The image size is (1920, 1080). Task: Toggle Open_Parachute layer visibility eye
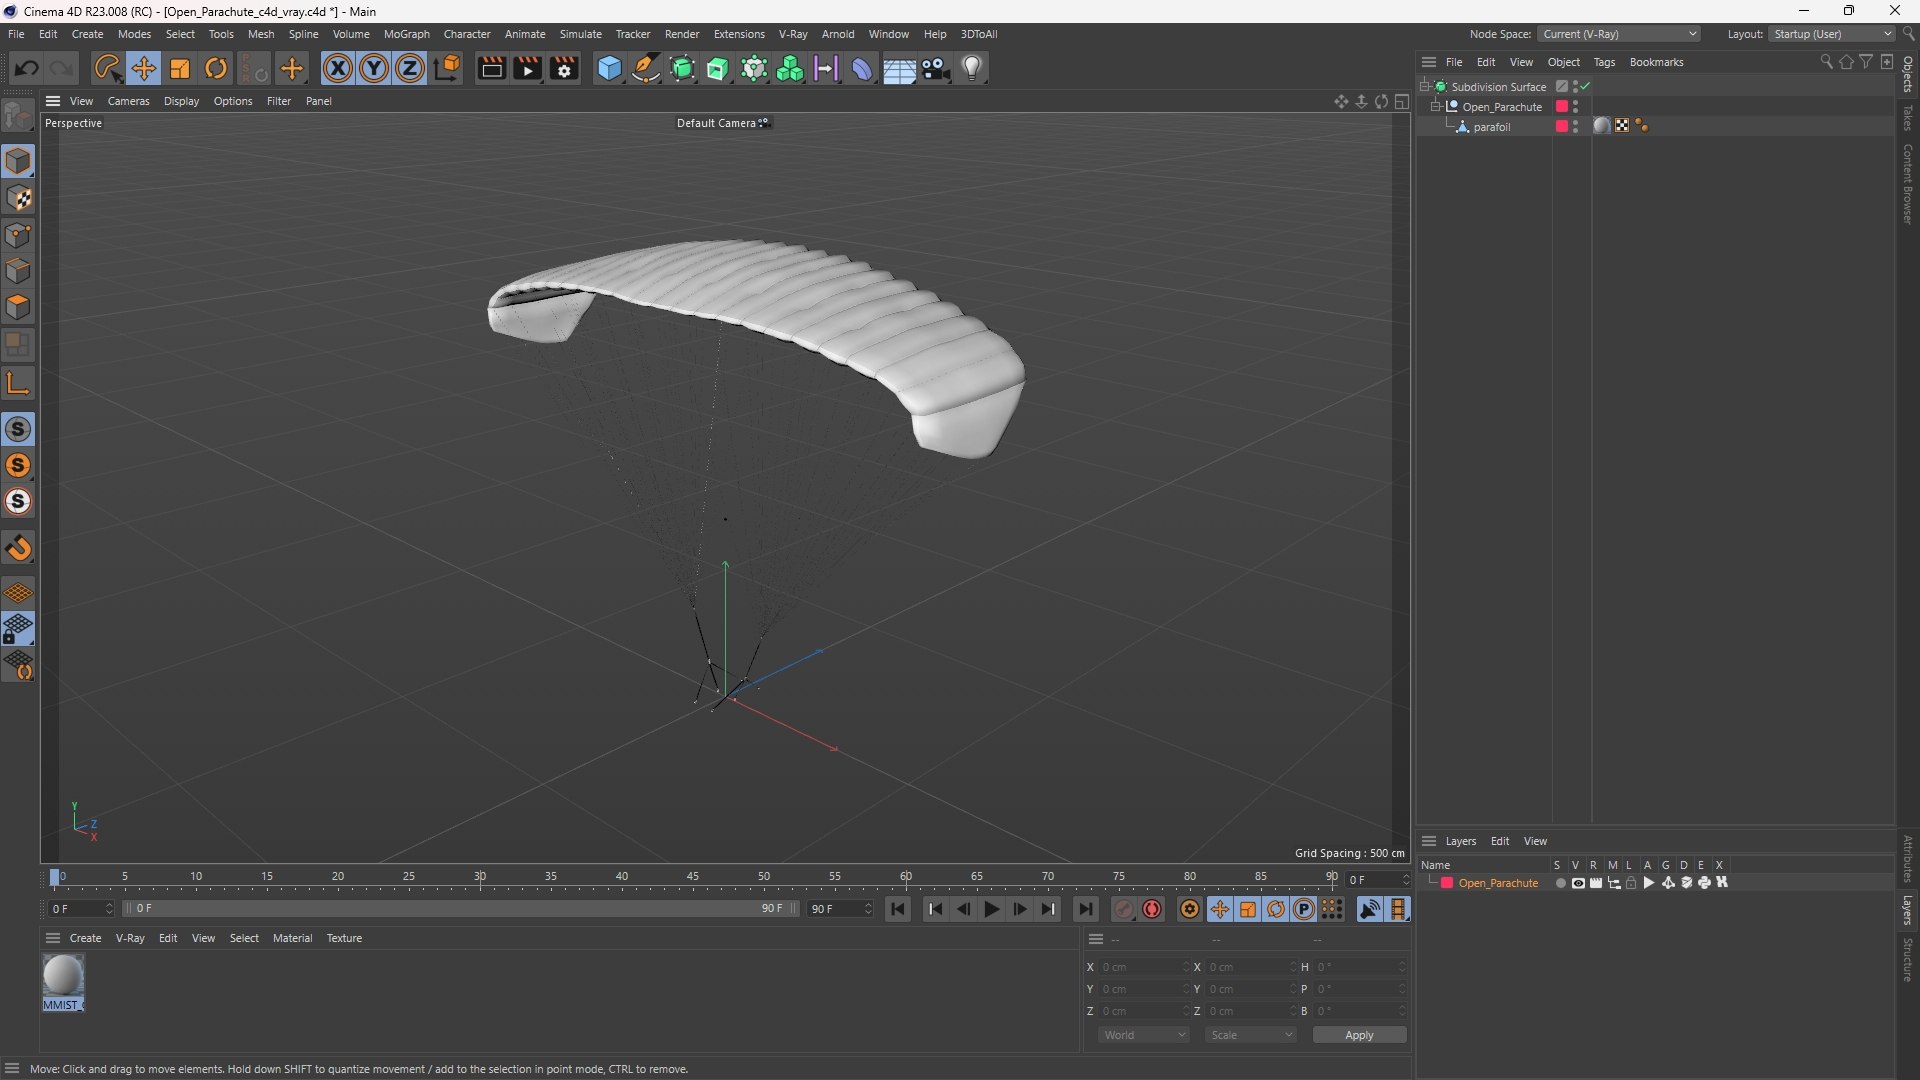click(1578, 883)
